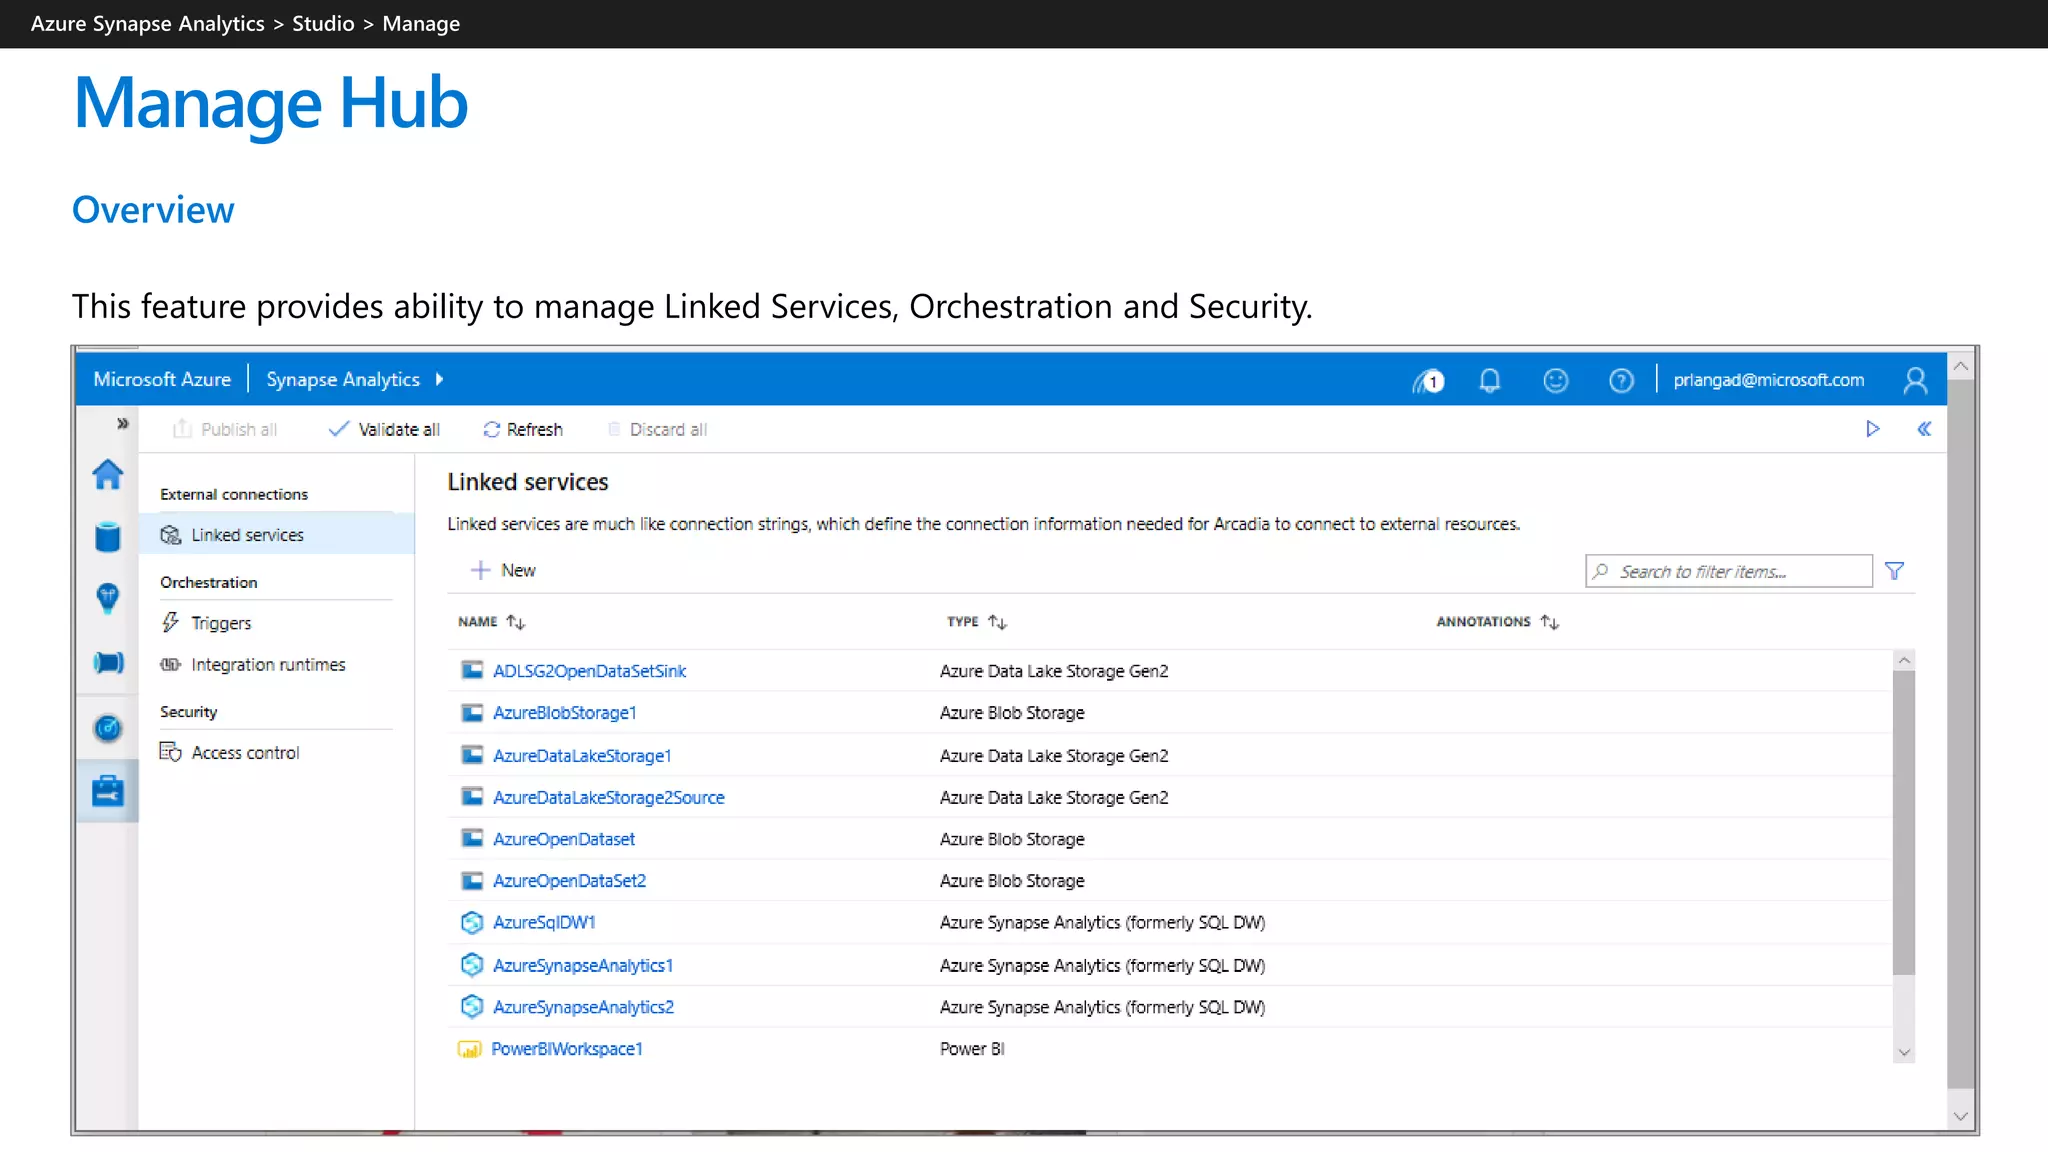
Task: Click the icon next to Integration runtimes
Action: pos(171,665)
